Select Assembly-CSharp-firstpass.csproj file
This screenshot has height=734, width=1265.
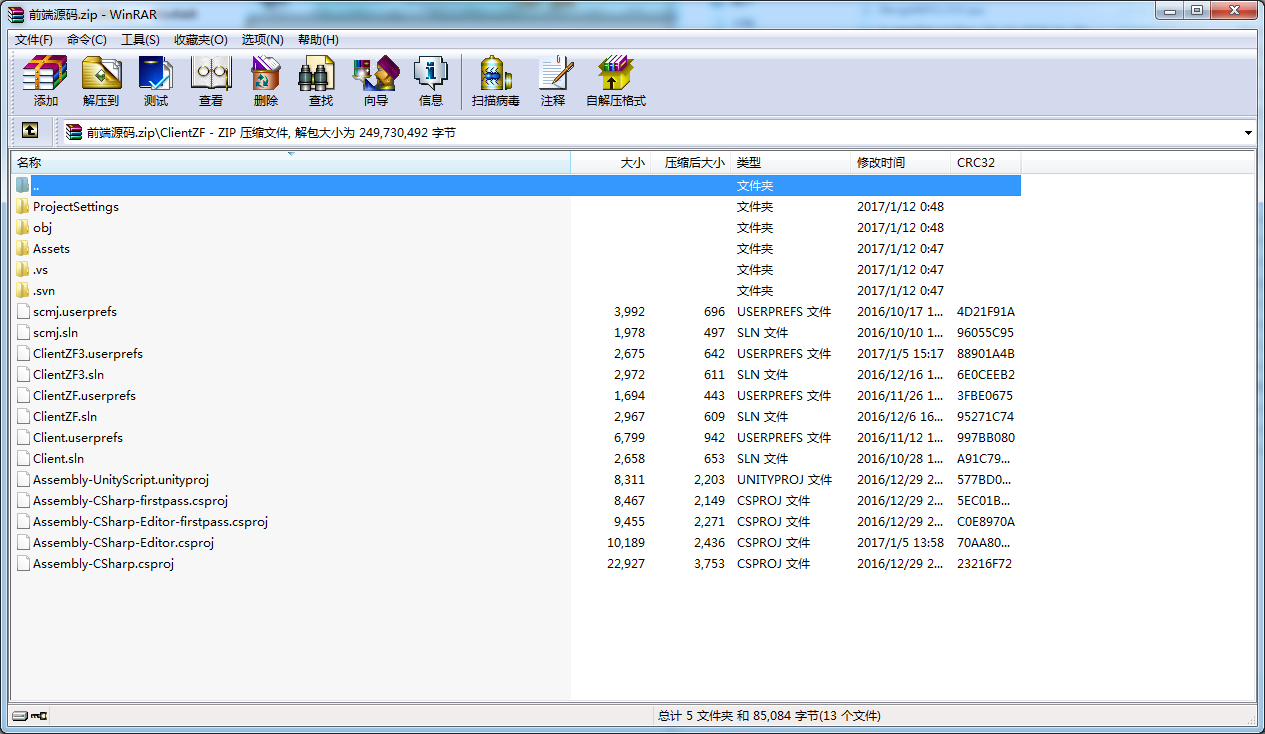131,500
